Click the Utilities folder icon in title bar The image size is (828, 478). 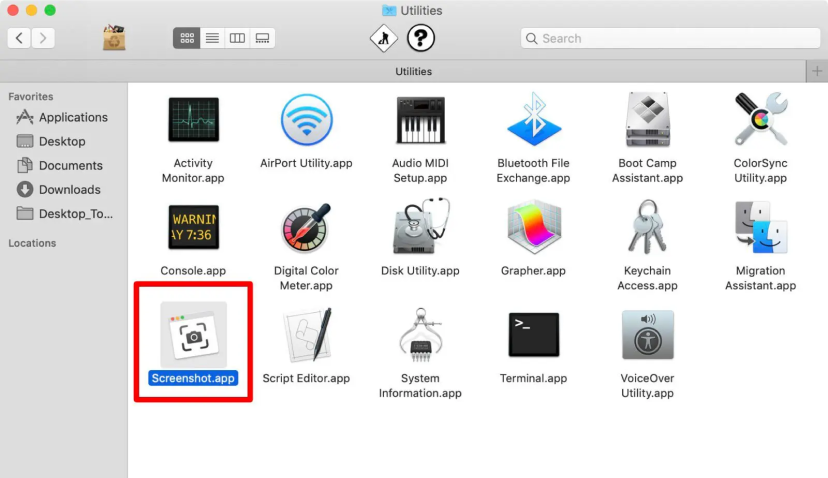click(x=389, y=10)
